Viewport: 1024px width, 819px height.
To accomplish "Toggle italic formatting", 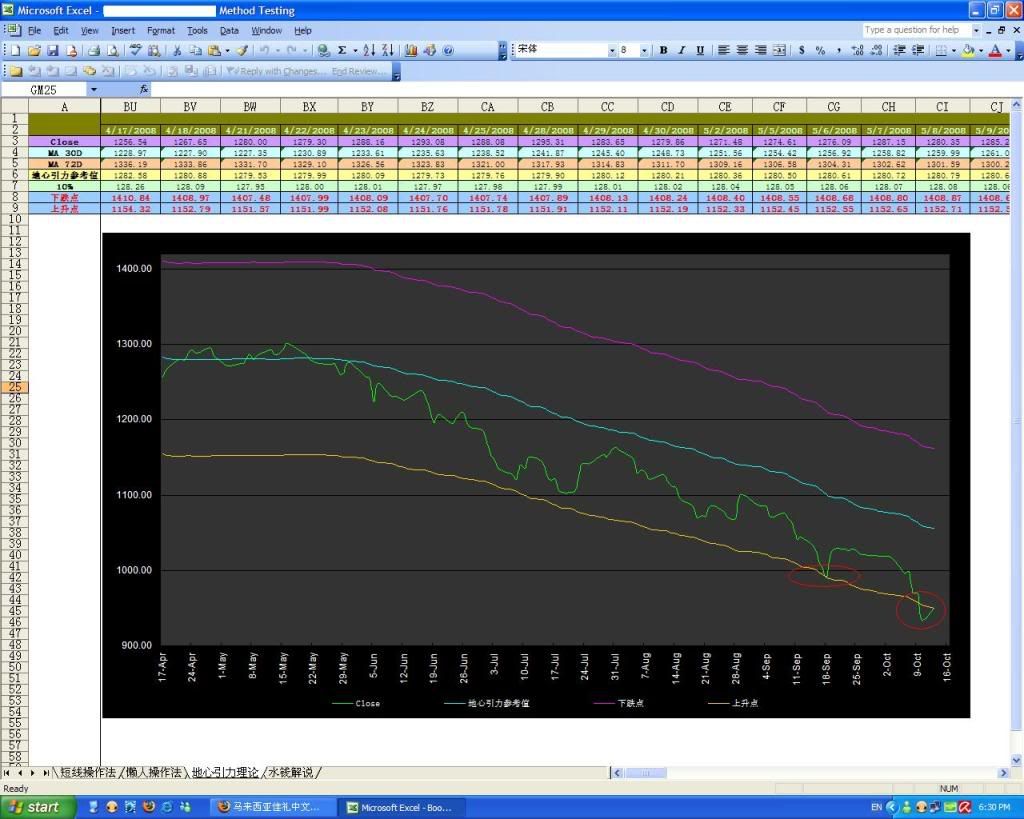I will click(681, 50).
